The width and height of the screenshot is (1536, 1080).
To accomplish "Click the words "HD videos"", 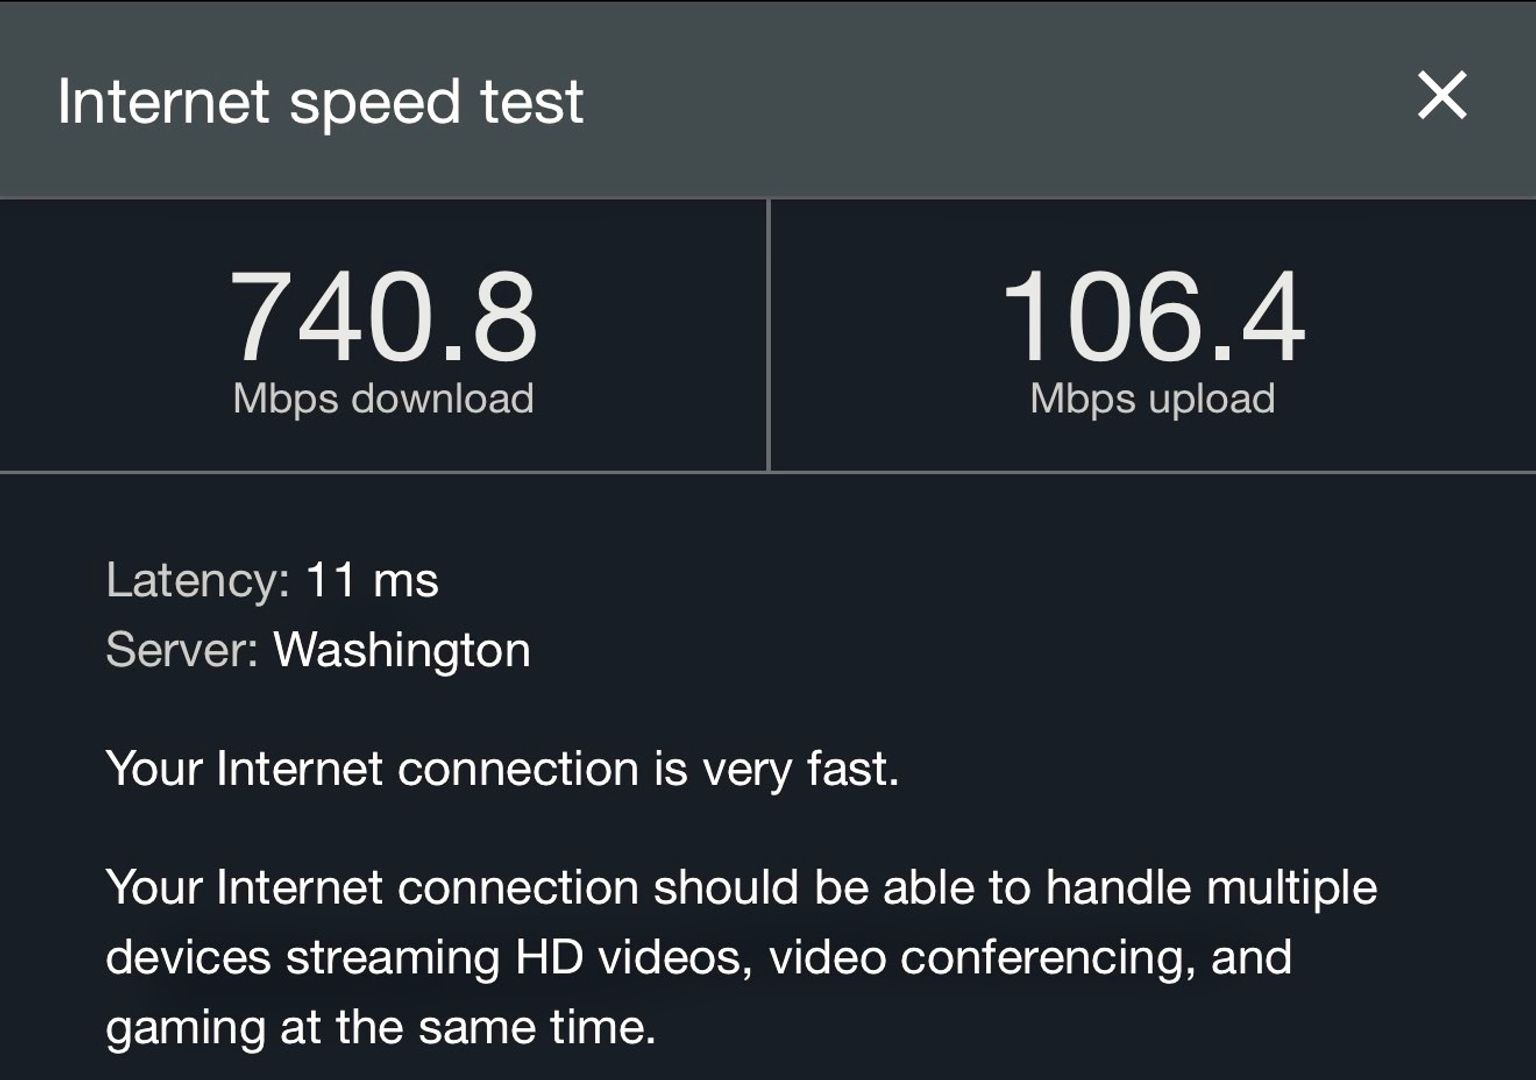I will coord(632,957).
